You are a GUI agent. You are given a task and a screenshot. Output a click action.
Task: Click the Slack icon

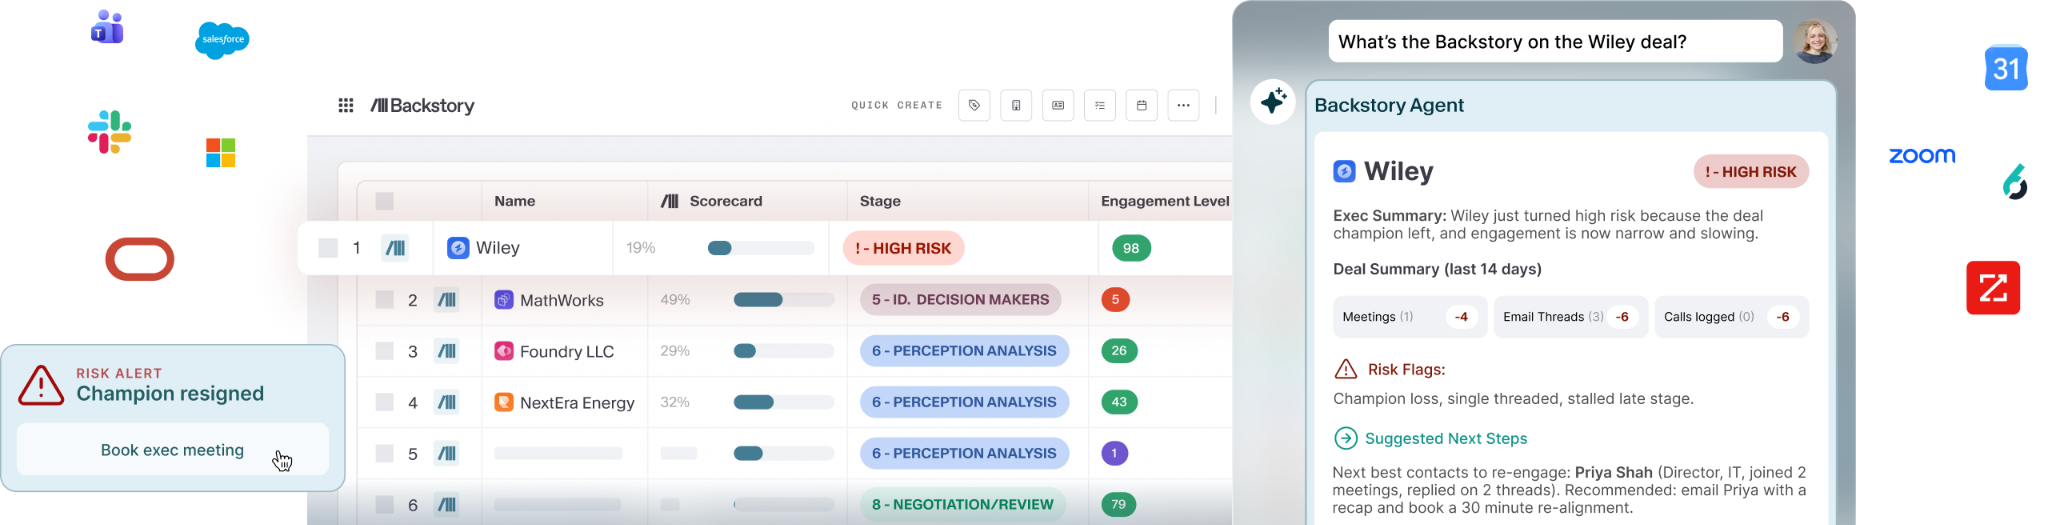tap(110, 132)
